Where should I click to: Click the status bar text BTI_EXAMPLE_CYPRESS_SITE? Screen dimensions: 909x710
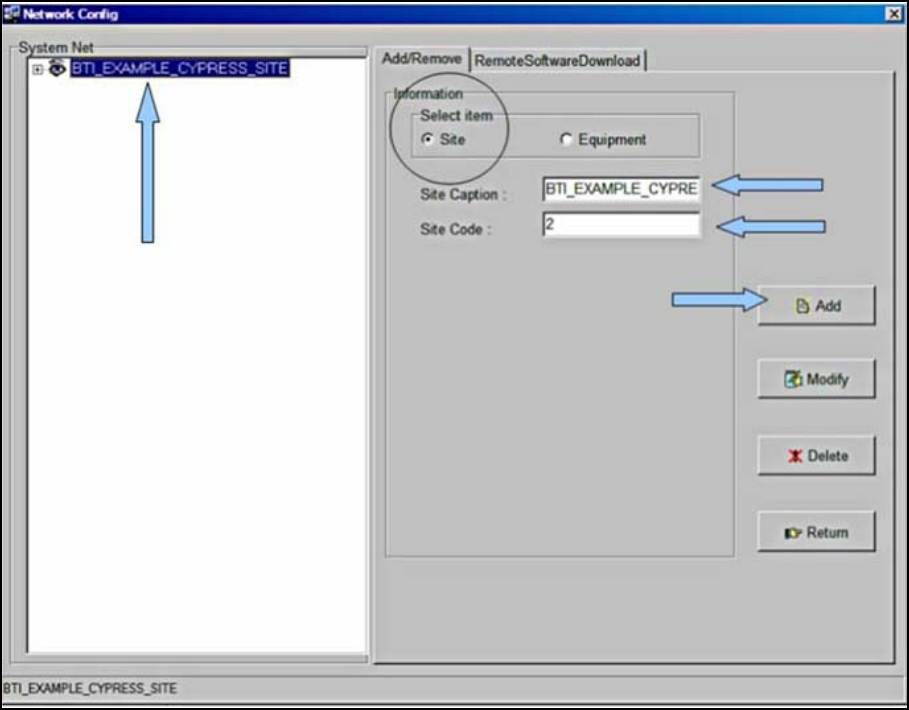[90, 688]
